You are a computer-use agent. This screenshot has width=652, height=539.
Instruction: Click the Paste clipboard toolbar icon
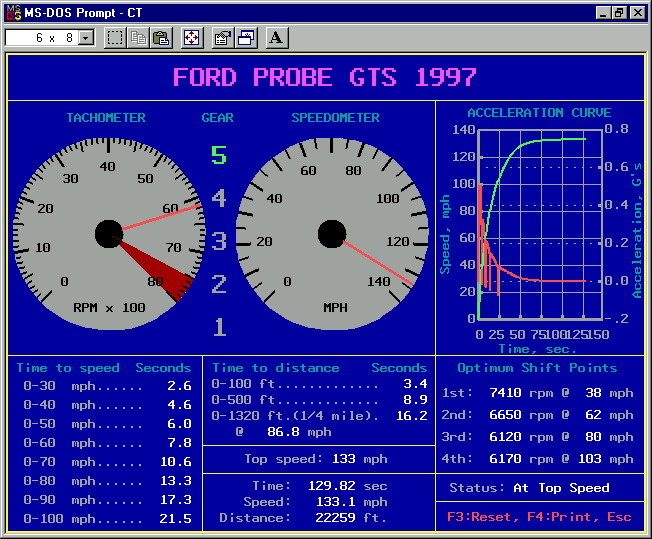coord(161,38)
